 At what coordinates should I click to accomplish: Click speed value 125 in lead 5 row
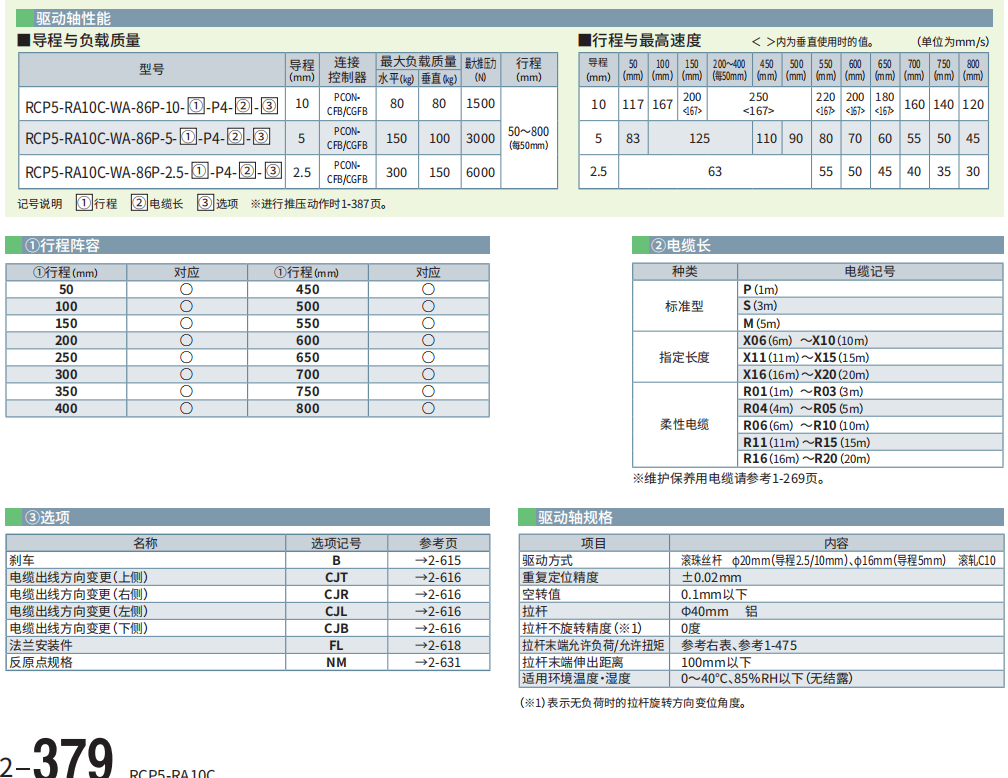point(699,138)
